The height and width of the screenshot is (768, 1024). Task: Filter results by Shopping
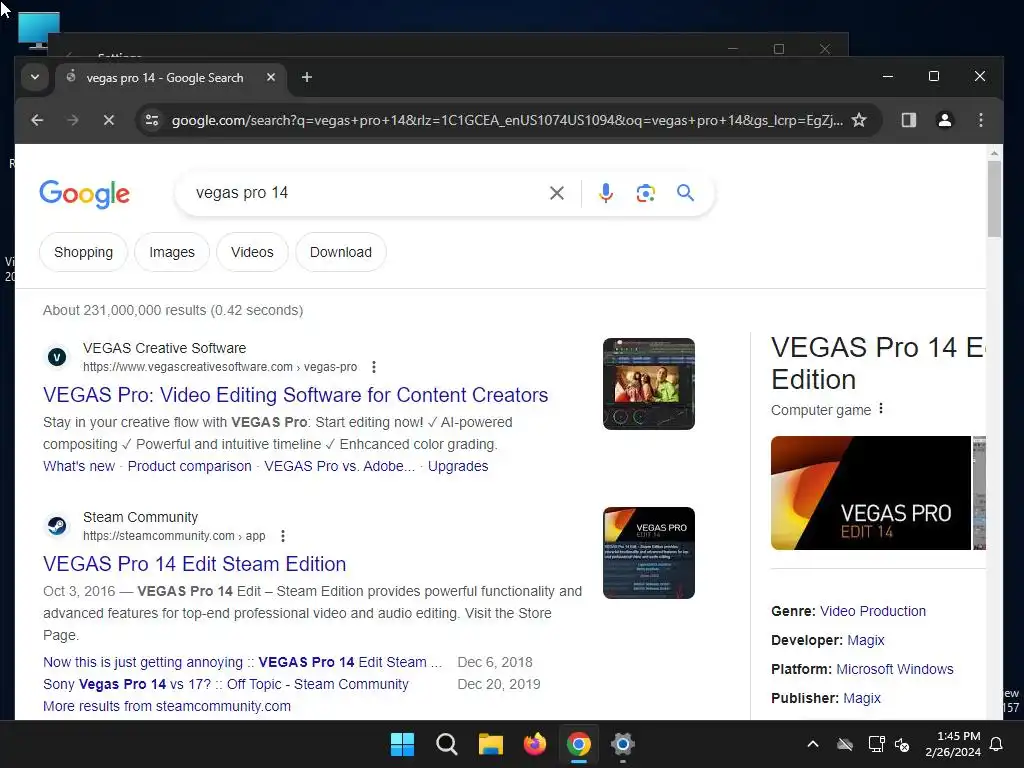tap(84, 252)
